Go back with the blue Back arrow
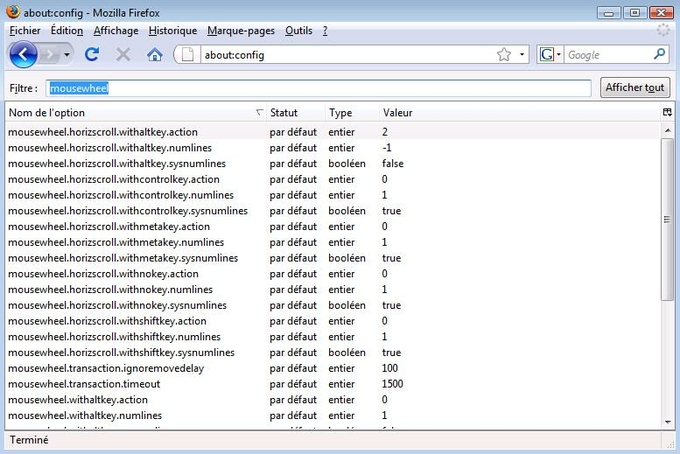The width and height of the screenshot is (680, 454). point(23,55)
